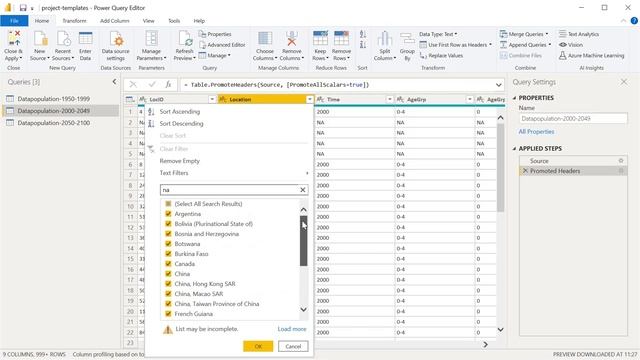Switch to the View tab

[149, 21]
